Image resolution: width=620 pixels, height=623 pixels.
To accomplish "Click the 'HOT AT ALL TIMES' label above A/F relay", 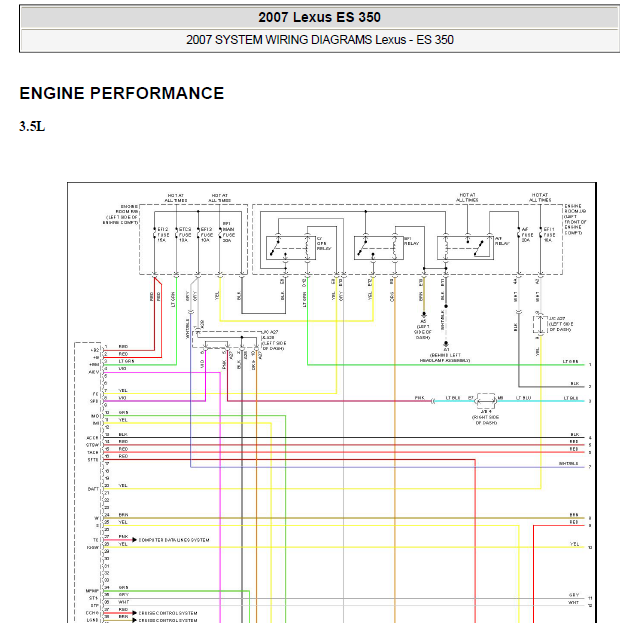I will tap(467, 197).
